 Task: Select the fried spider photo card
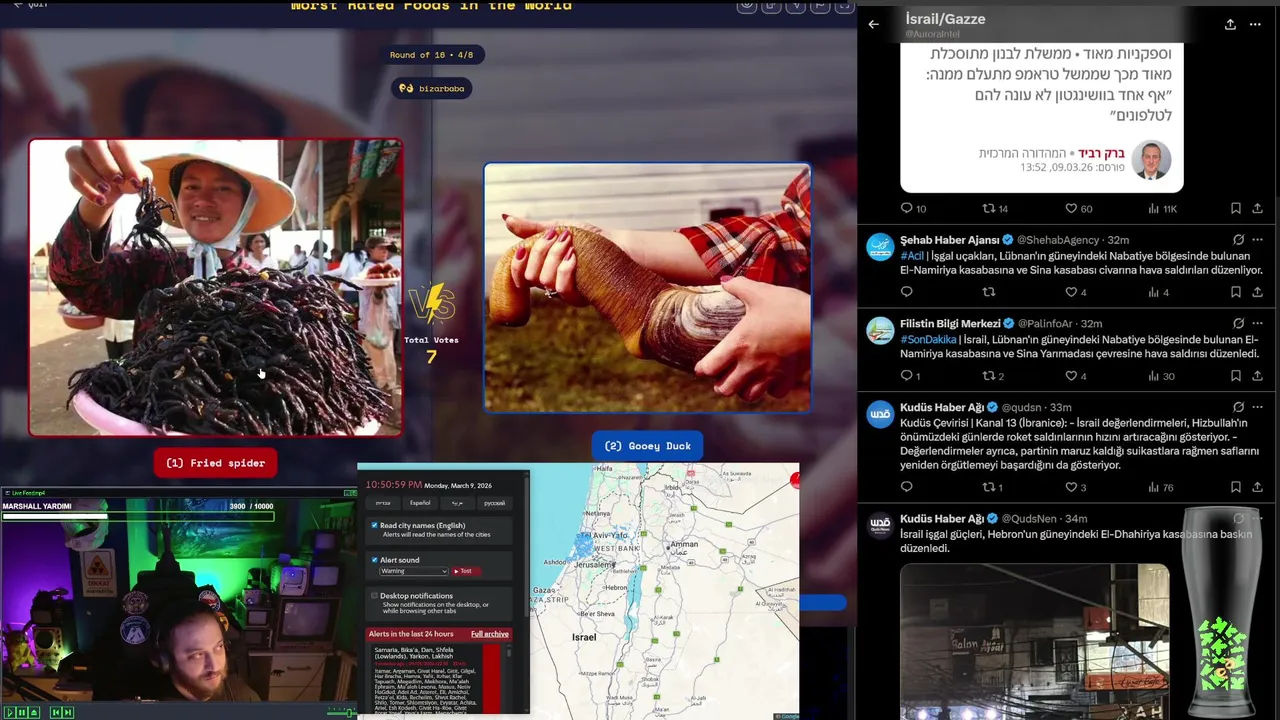coord(216,287)
